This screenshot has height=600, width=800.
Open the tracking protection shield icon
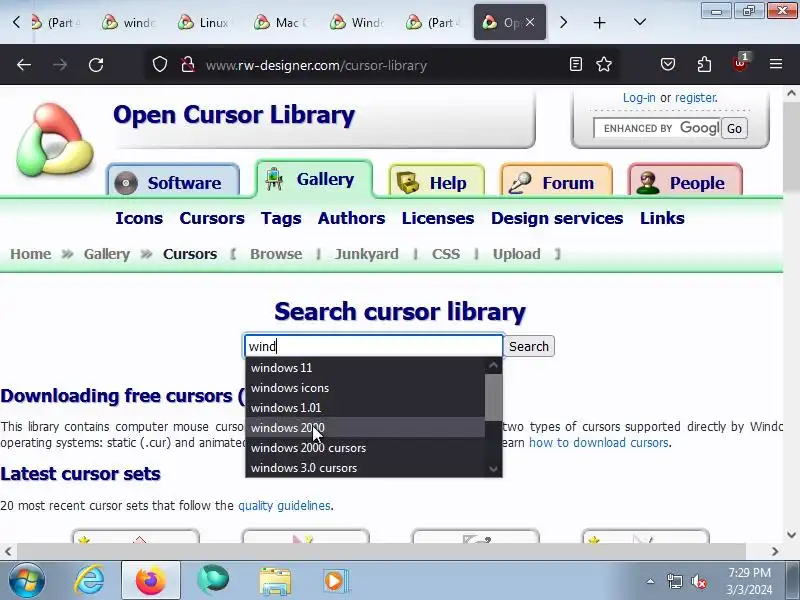point(160,65)
